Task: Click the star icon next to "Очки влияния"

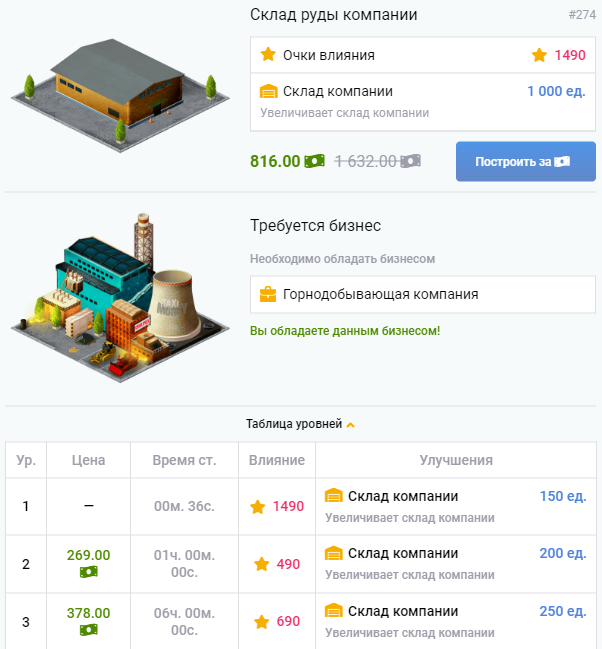Action: 268,55
